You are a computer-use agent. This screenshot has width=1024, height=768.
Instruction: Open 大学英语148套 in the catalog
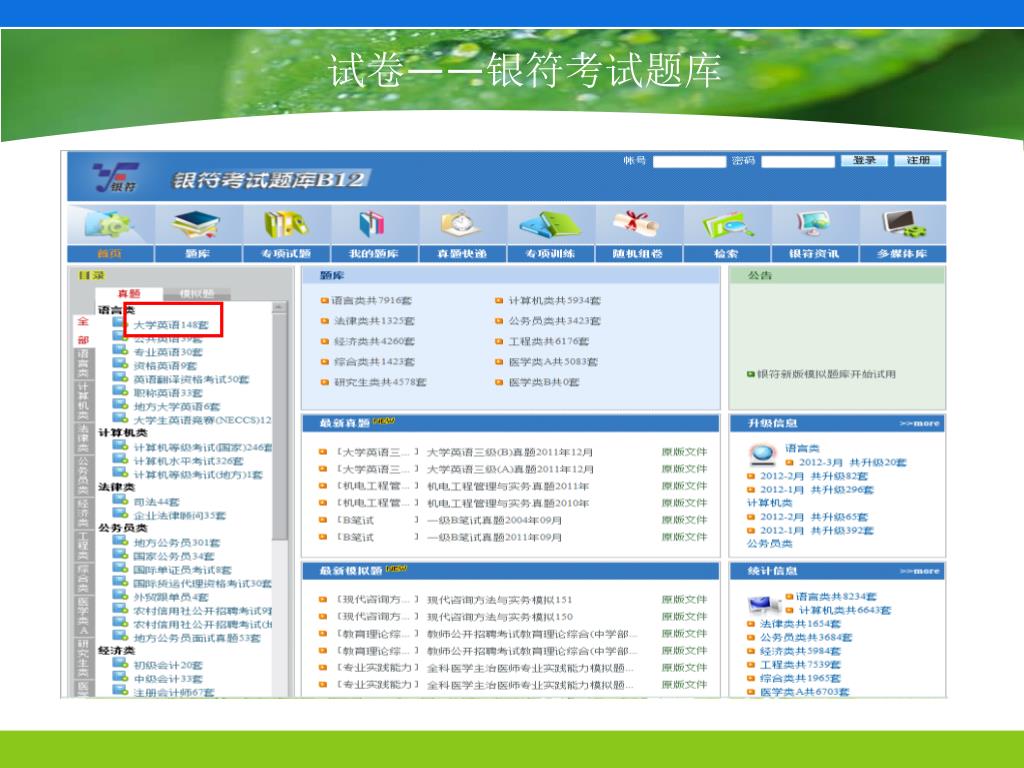(x=171, y=325)
